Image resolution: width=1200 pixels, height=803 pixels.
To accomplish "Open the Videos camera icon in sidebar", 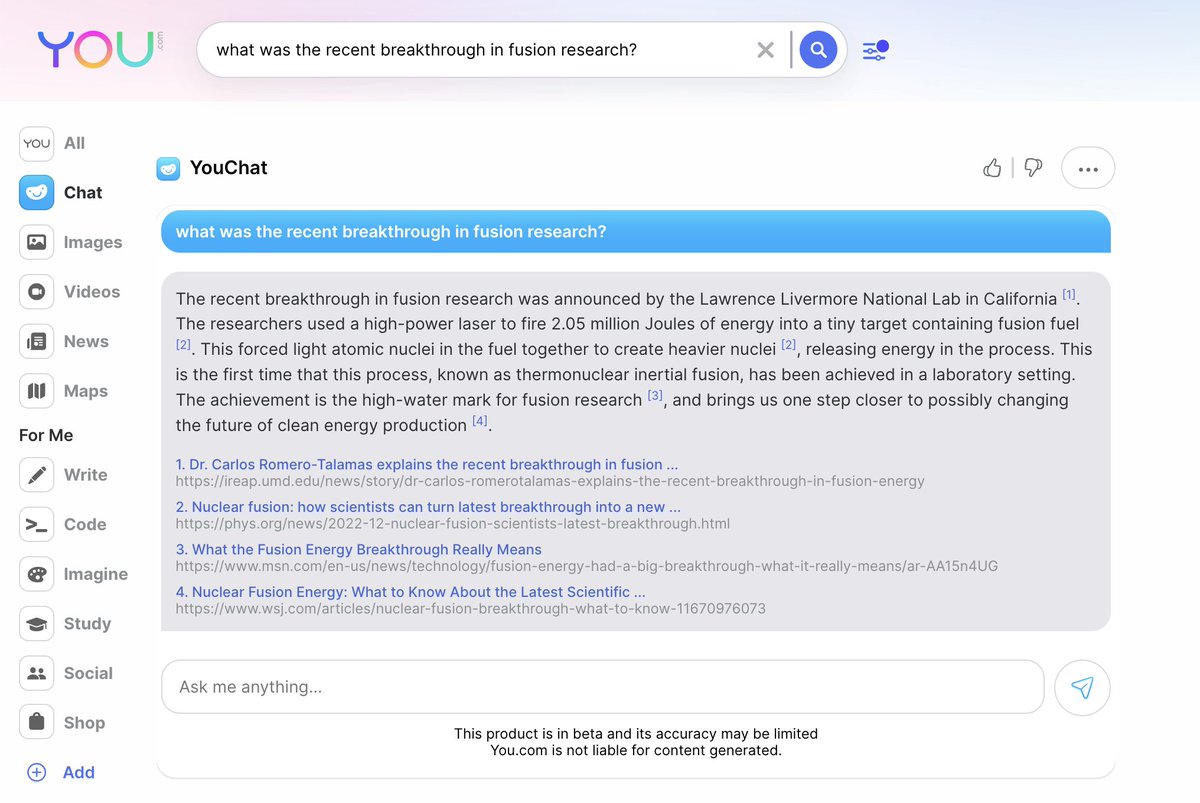I will 36,292.
